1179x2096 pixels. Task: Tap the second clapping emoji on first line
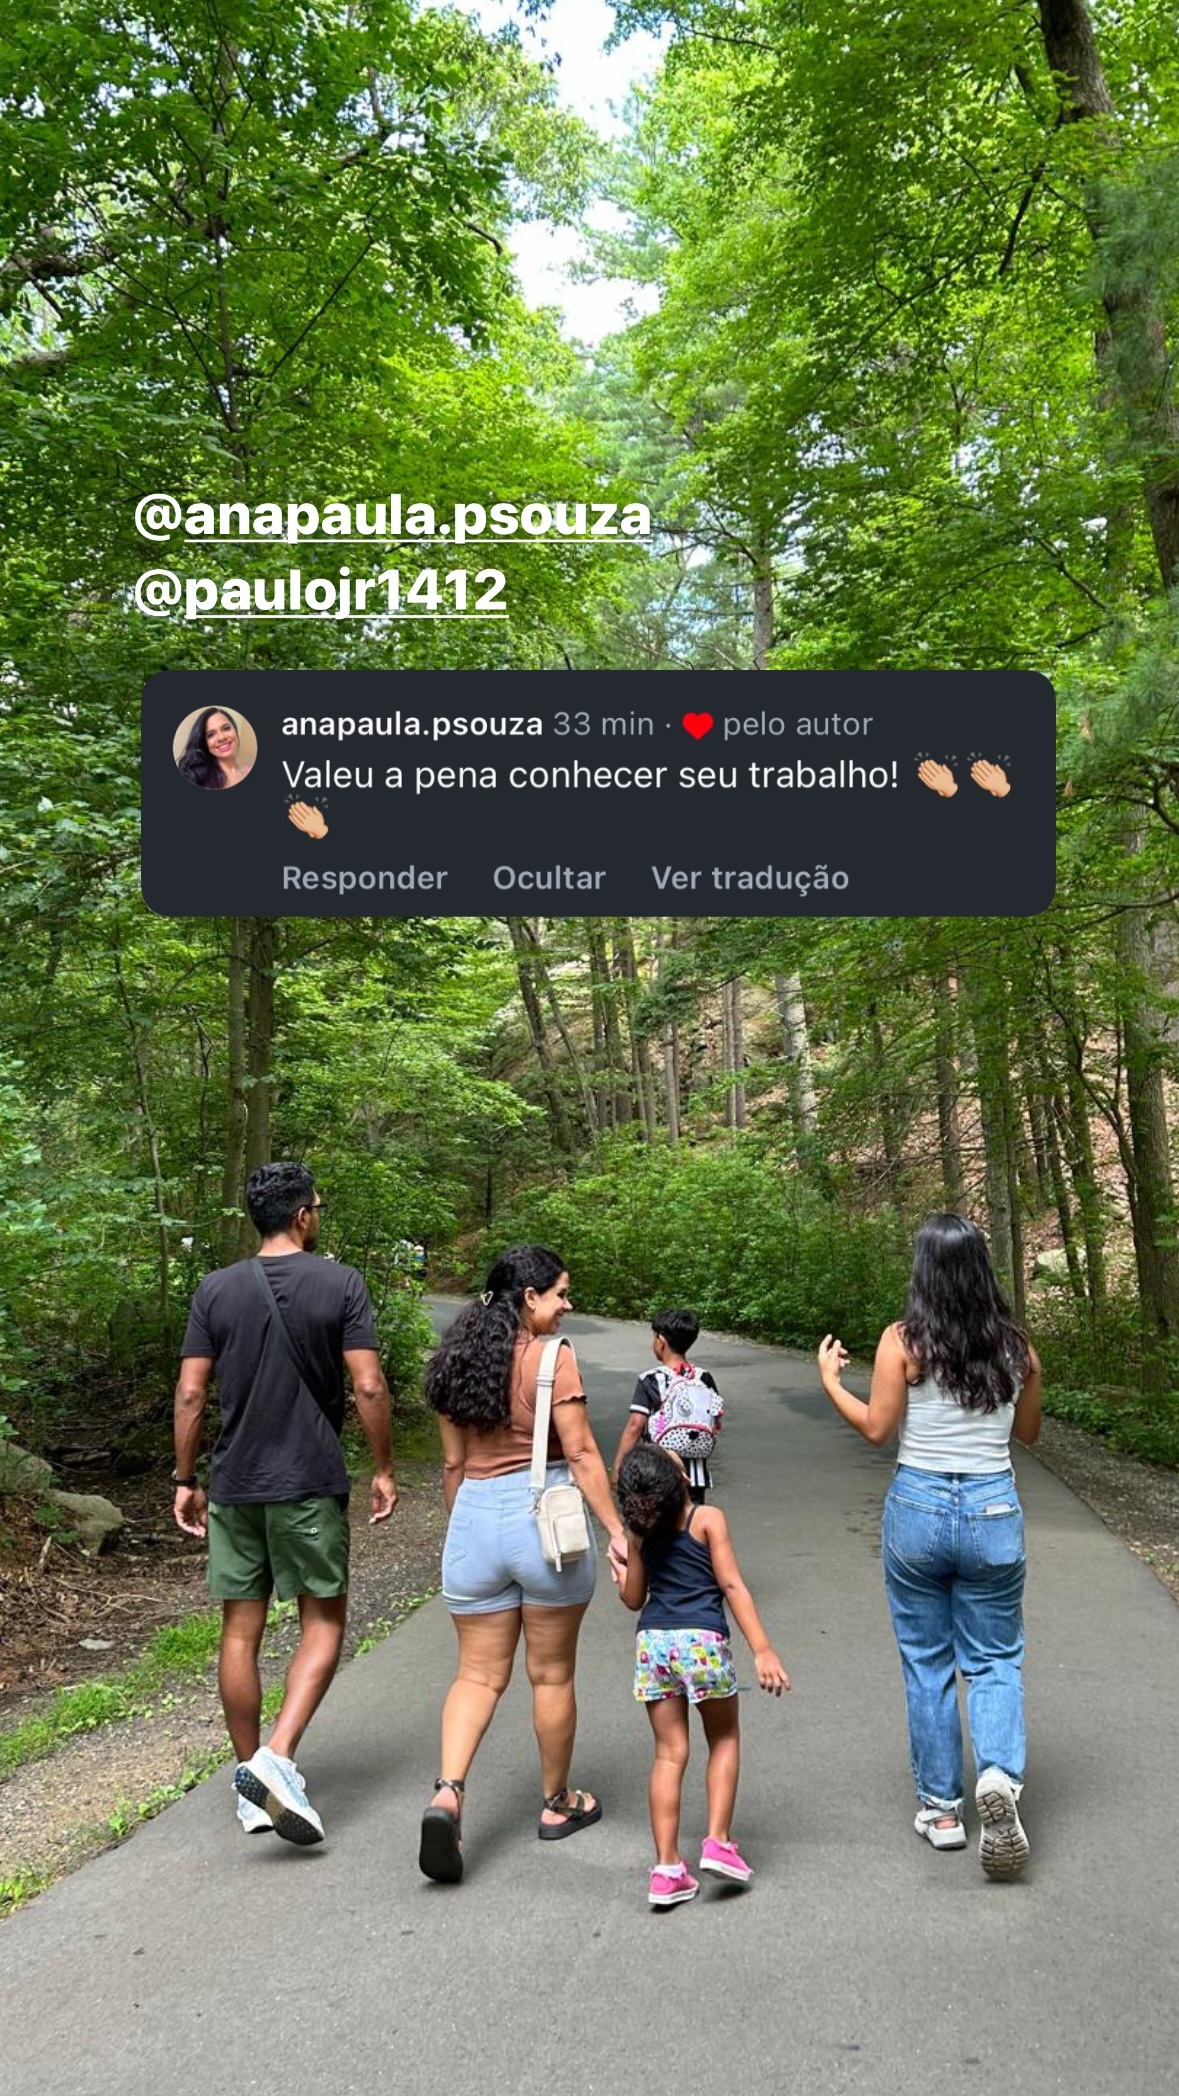point(989,775)
